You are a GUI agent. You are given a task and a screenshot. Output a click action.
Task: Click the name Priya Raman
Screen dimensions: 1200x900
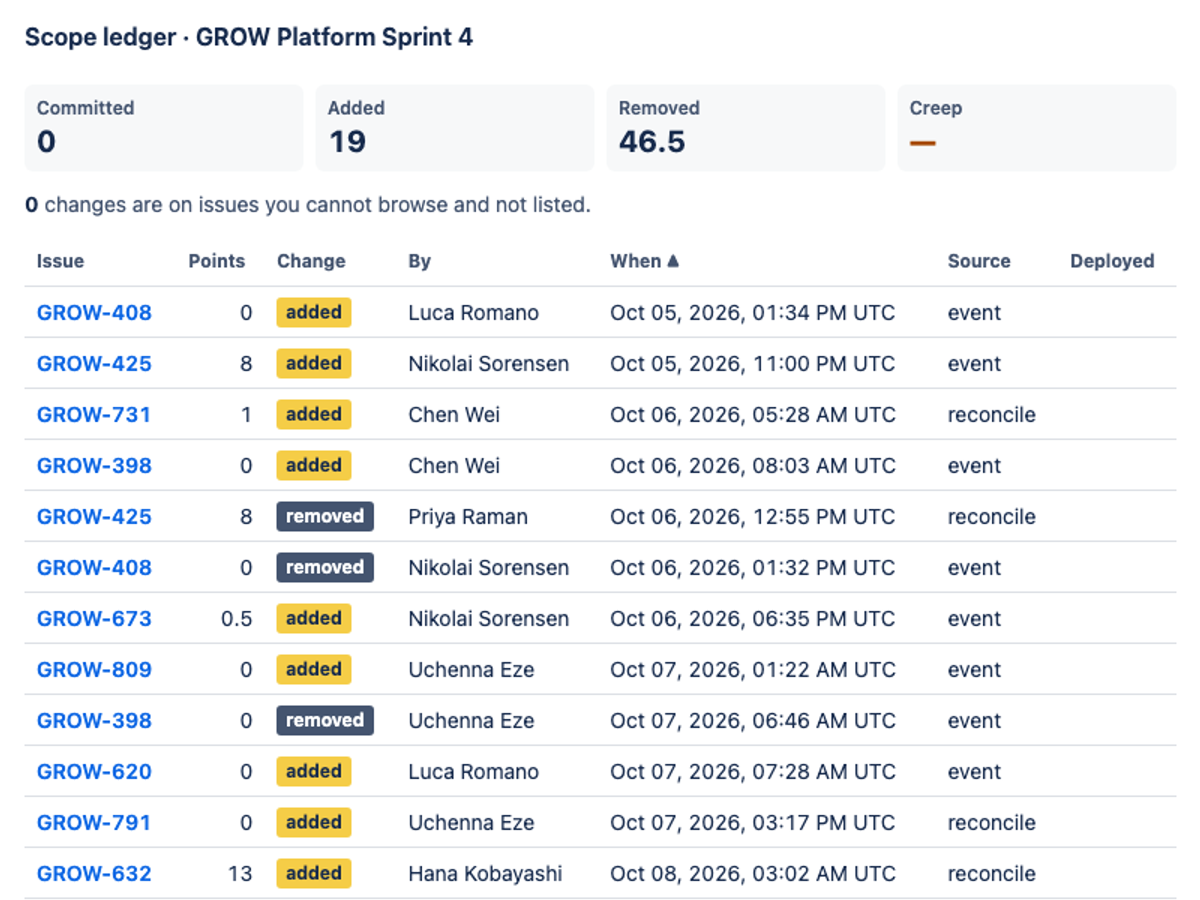[468, 516]
